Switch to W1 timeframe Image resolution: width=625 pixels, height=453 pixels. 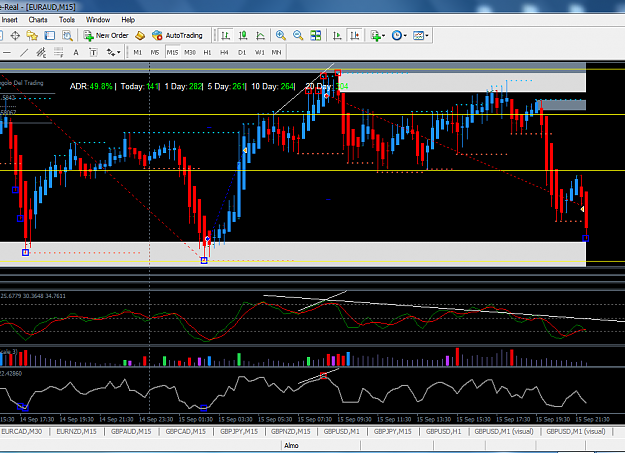(x=259, y=52)
